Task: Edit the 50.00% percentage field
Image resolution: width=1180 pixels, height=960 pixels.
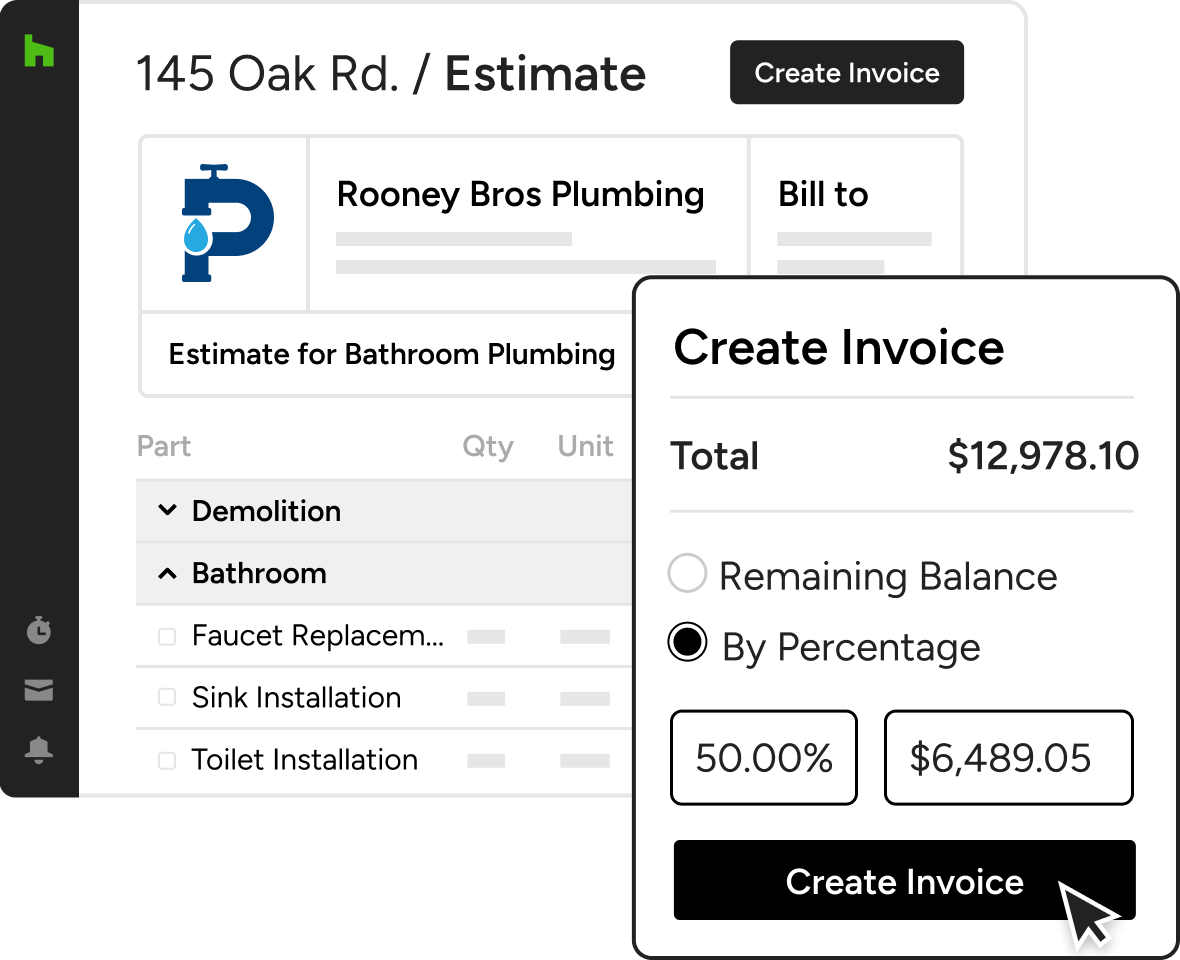Action: (764, 758)
